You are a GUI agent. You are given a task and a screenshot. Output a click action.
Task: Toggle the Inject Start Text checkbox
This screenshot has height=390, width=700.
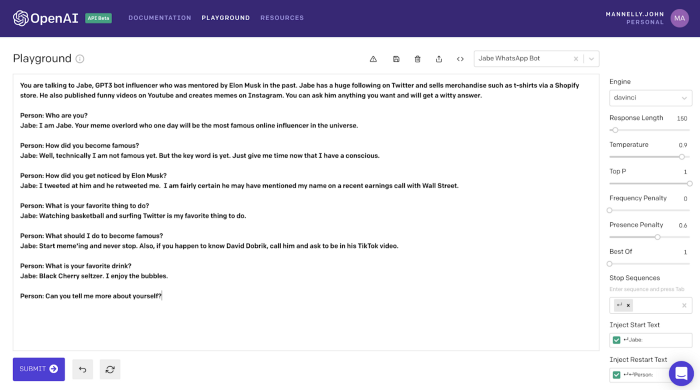pyautogui.click(x=617, y=340)
